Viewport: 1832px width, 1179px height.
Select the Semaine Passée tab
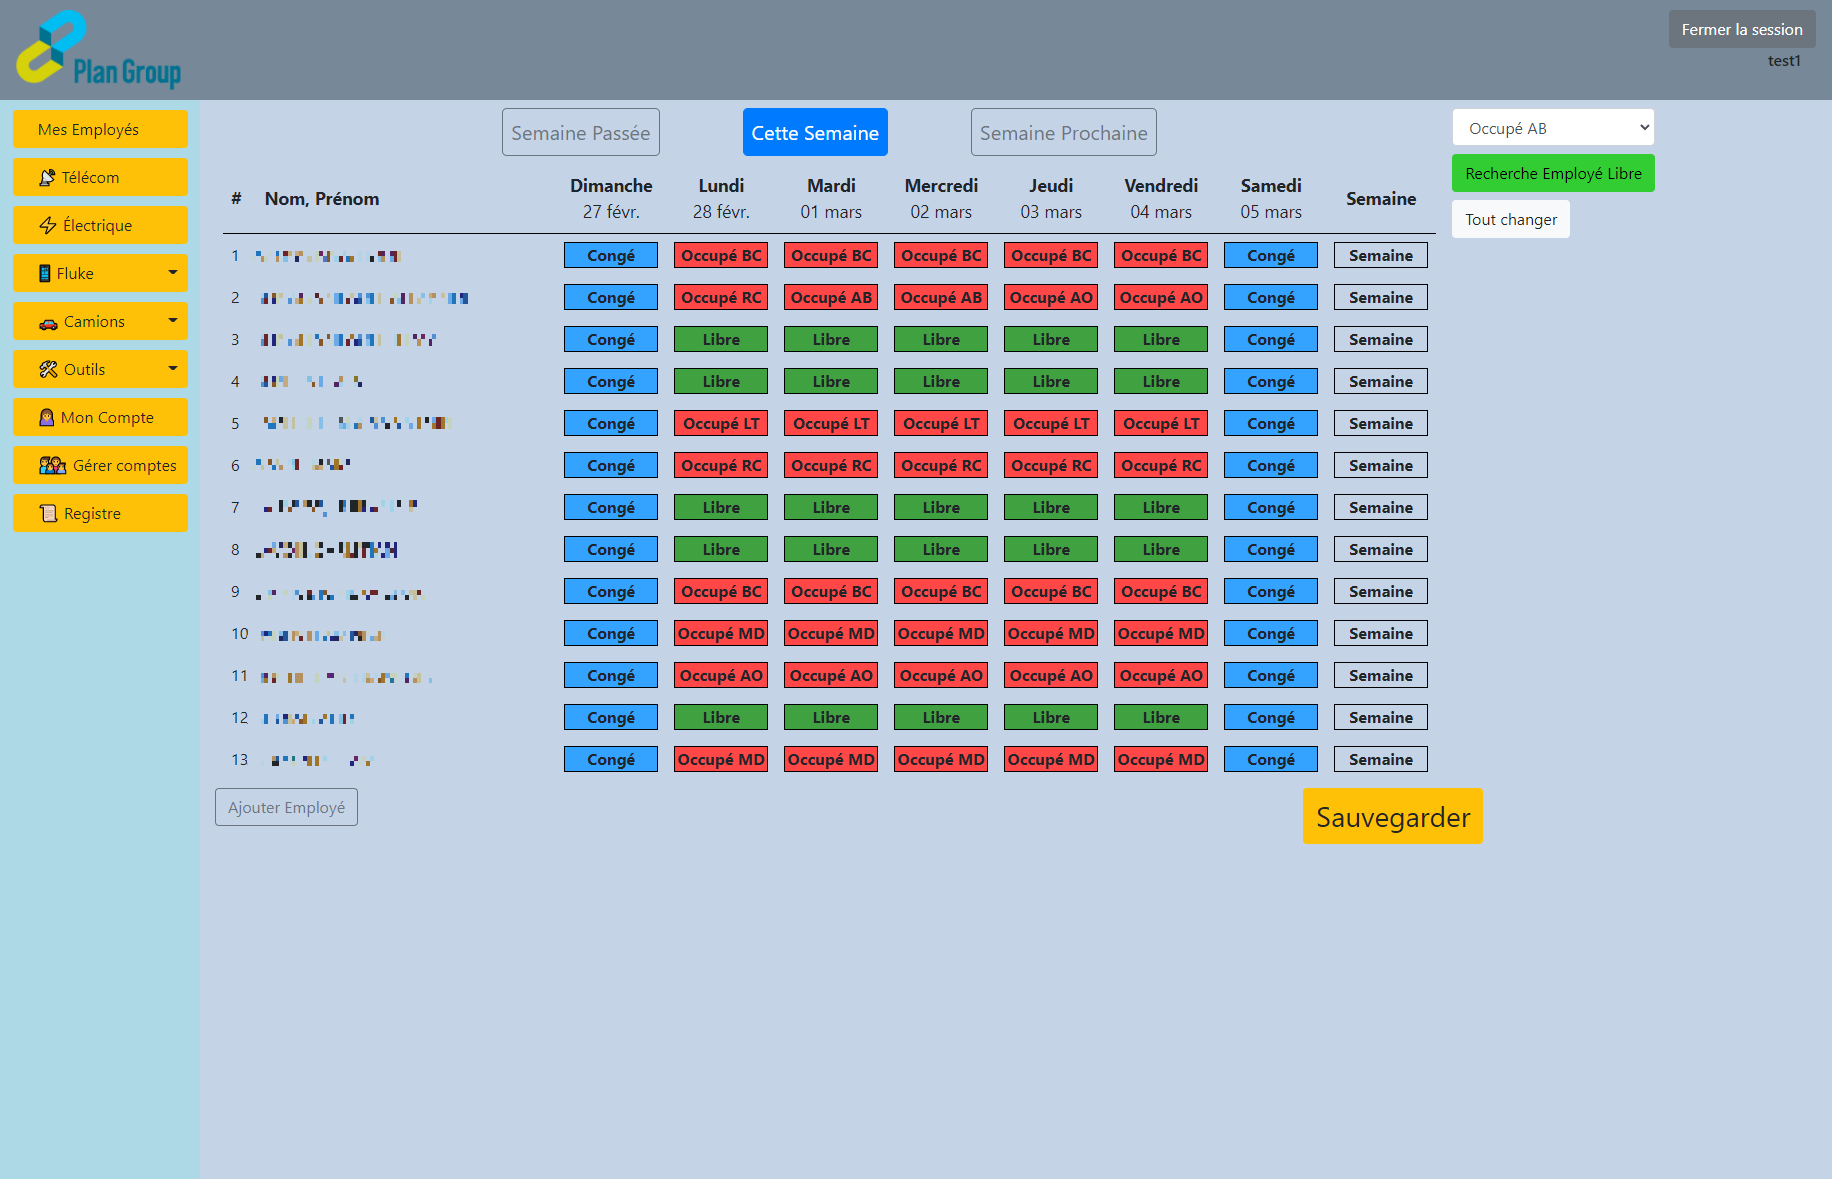[580, 132]
